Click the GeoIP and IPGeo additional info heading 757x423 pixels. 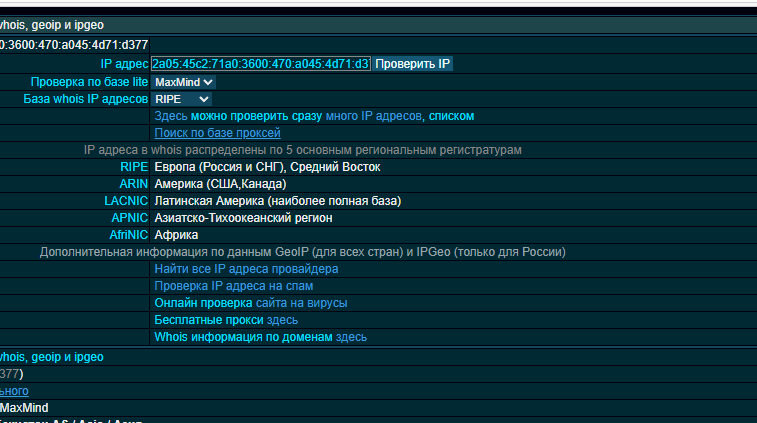click(x=303, y=252)
